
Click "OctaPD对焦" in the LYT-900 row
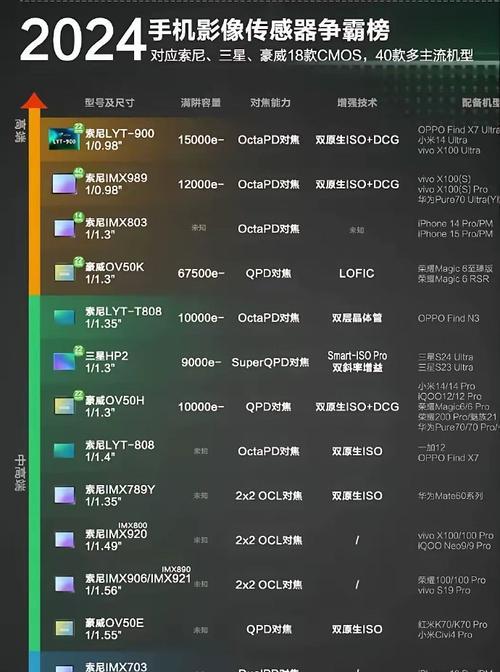269,140
